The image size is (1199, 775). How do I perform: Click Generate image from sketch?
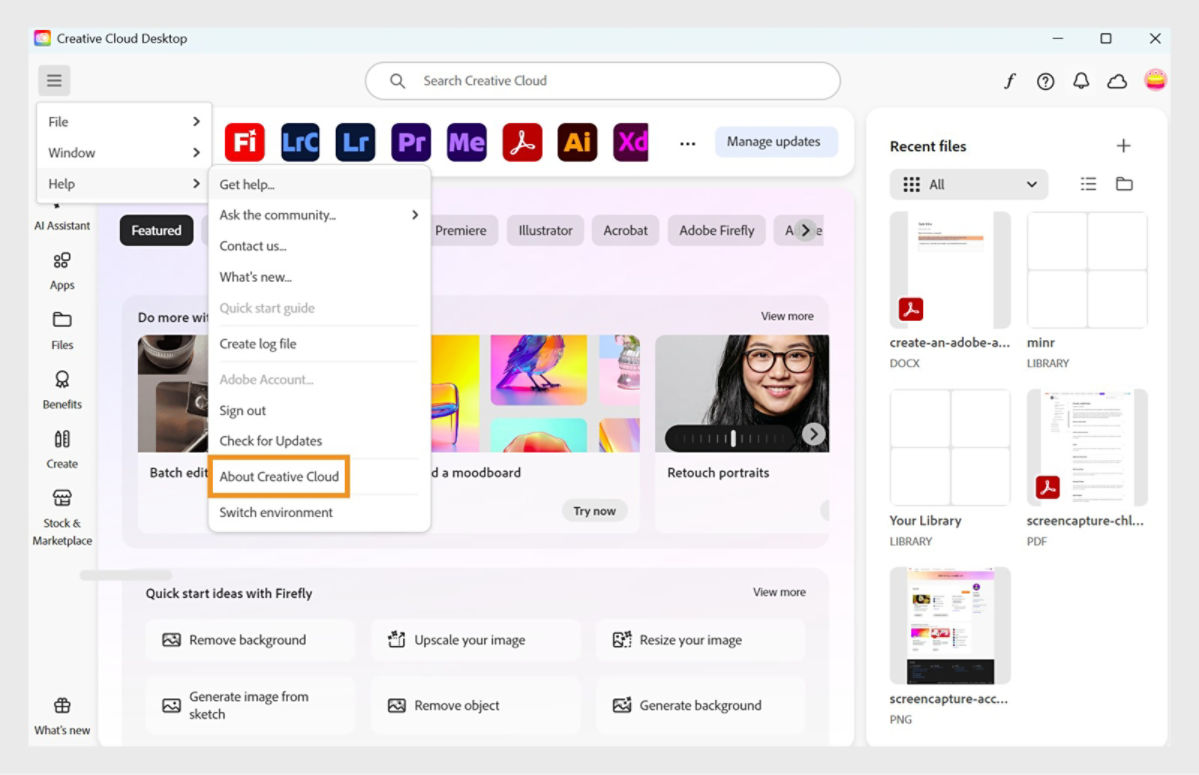pos(250,705)
